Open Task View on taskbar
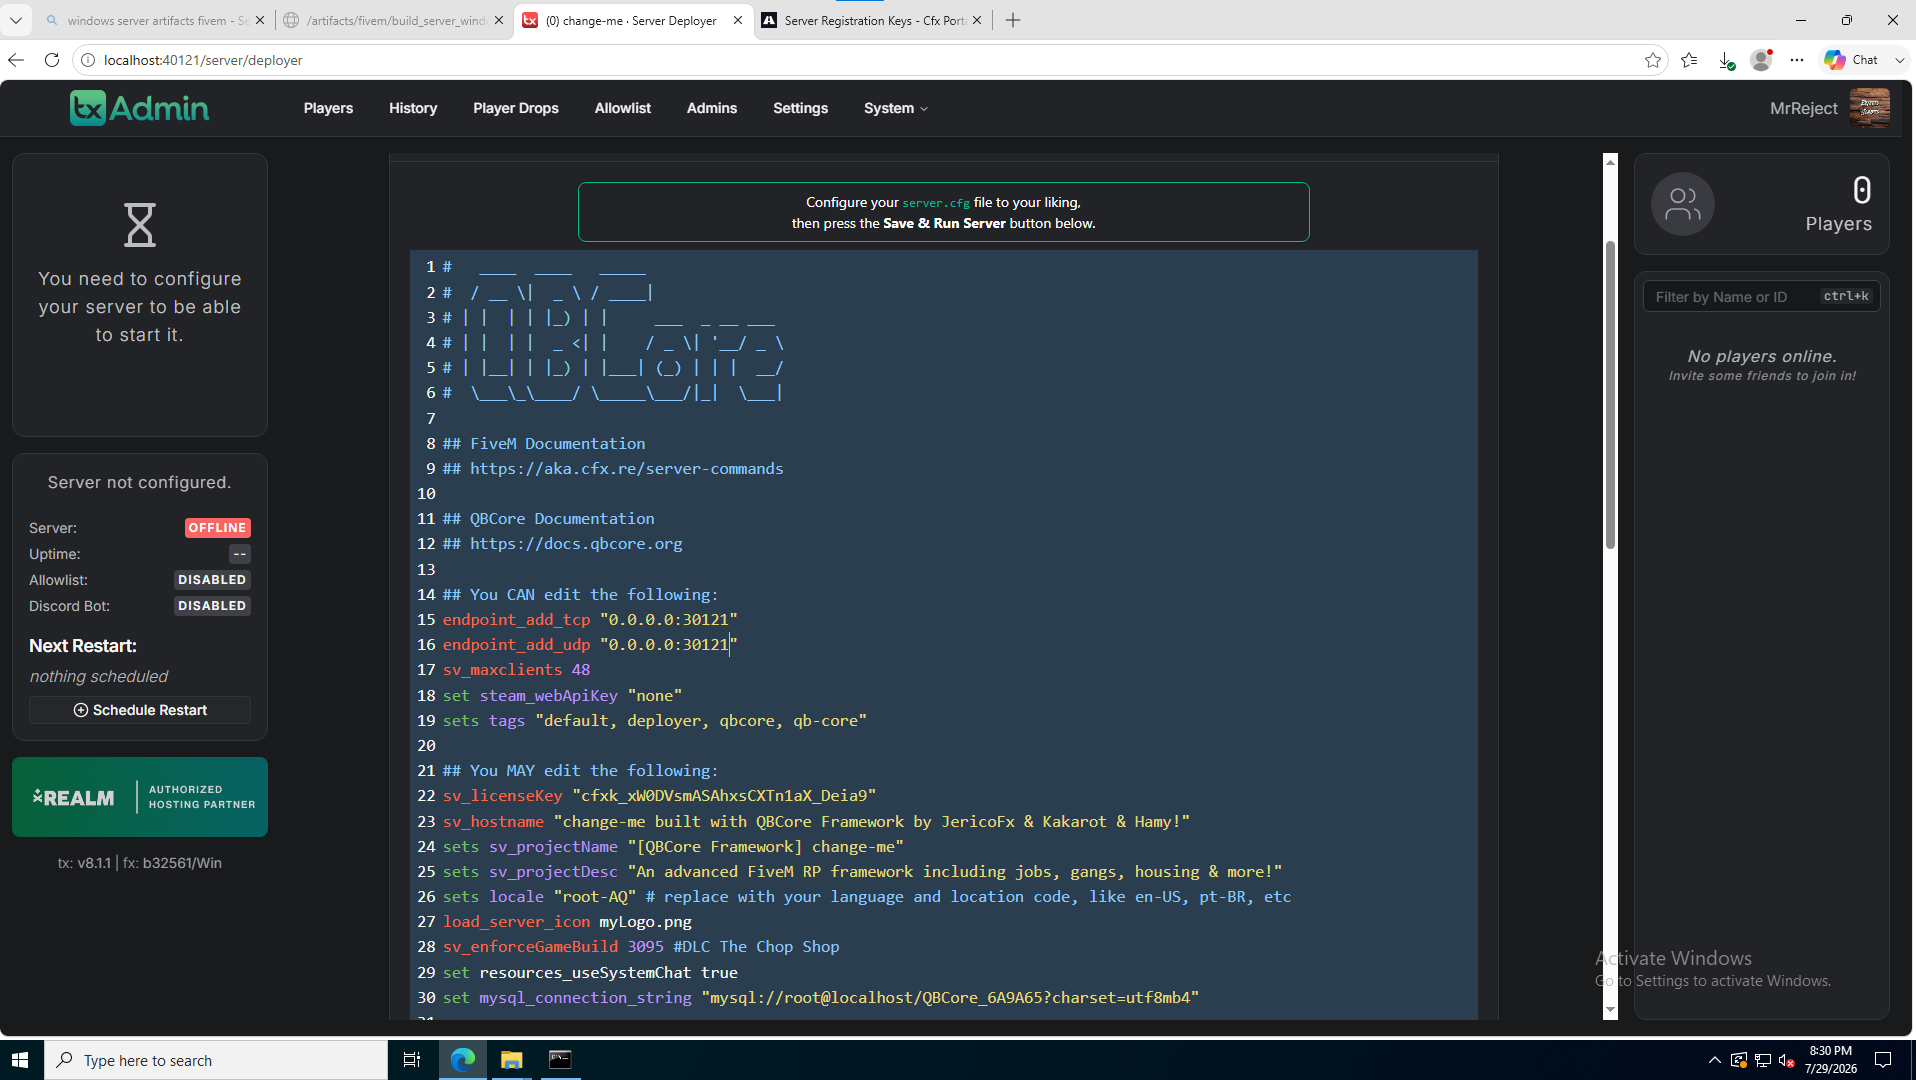Screen dimensions: 1916x1080 (x=412, y=1060)
